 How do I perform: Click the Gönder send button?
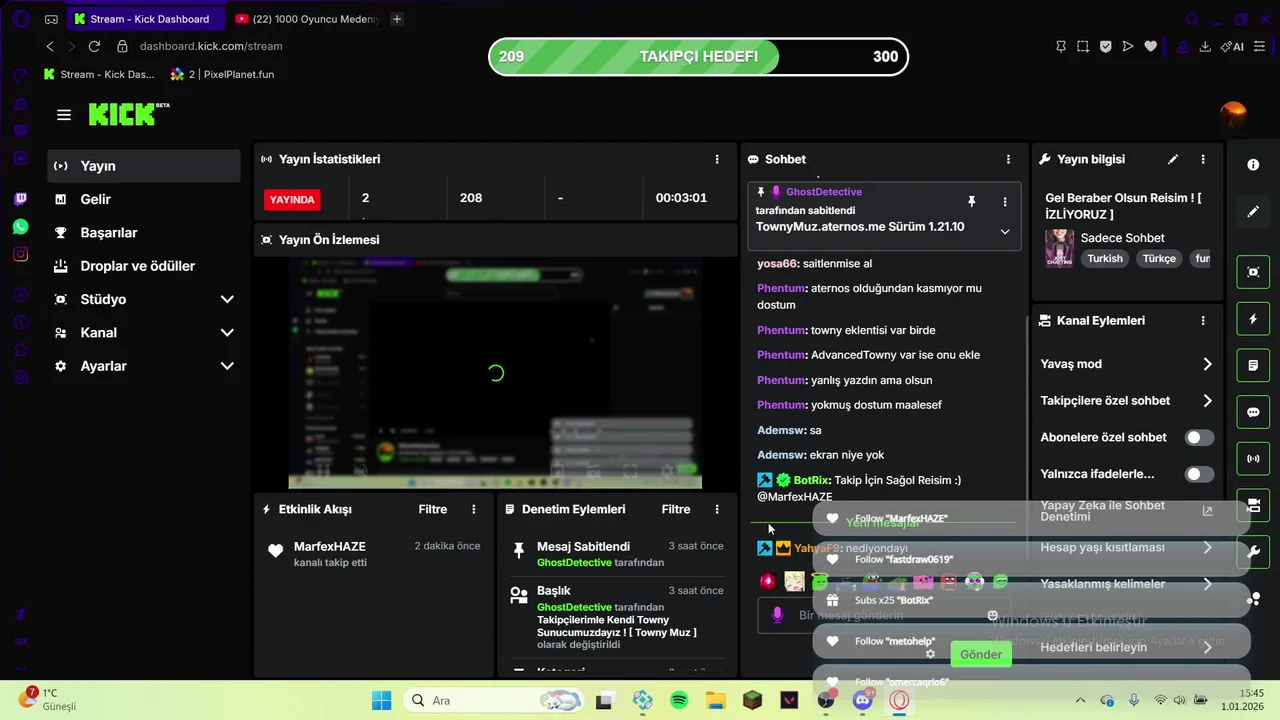[x=981, y=654]
